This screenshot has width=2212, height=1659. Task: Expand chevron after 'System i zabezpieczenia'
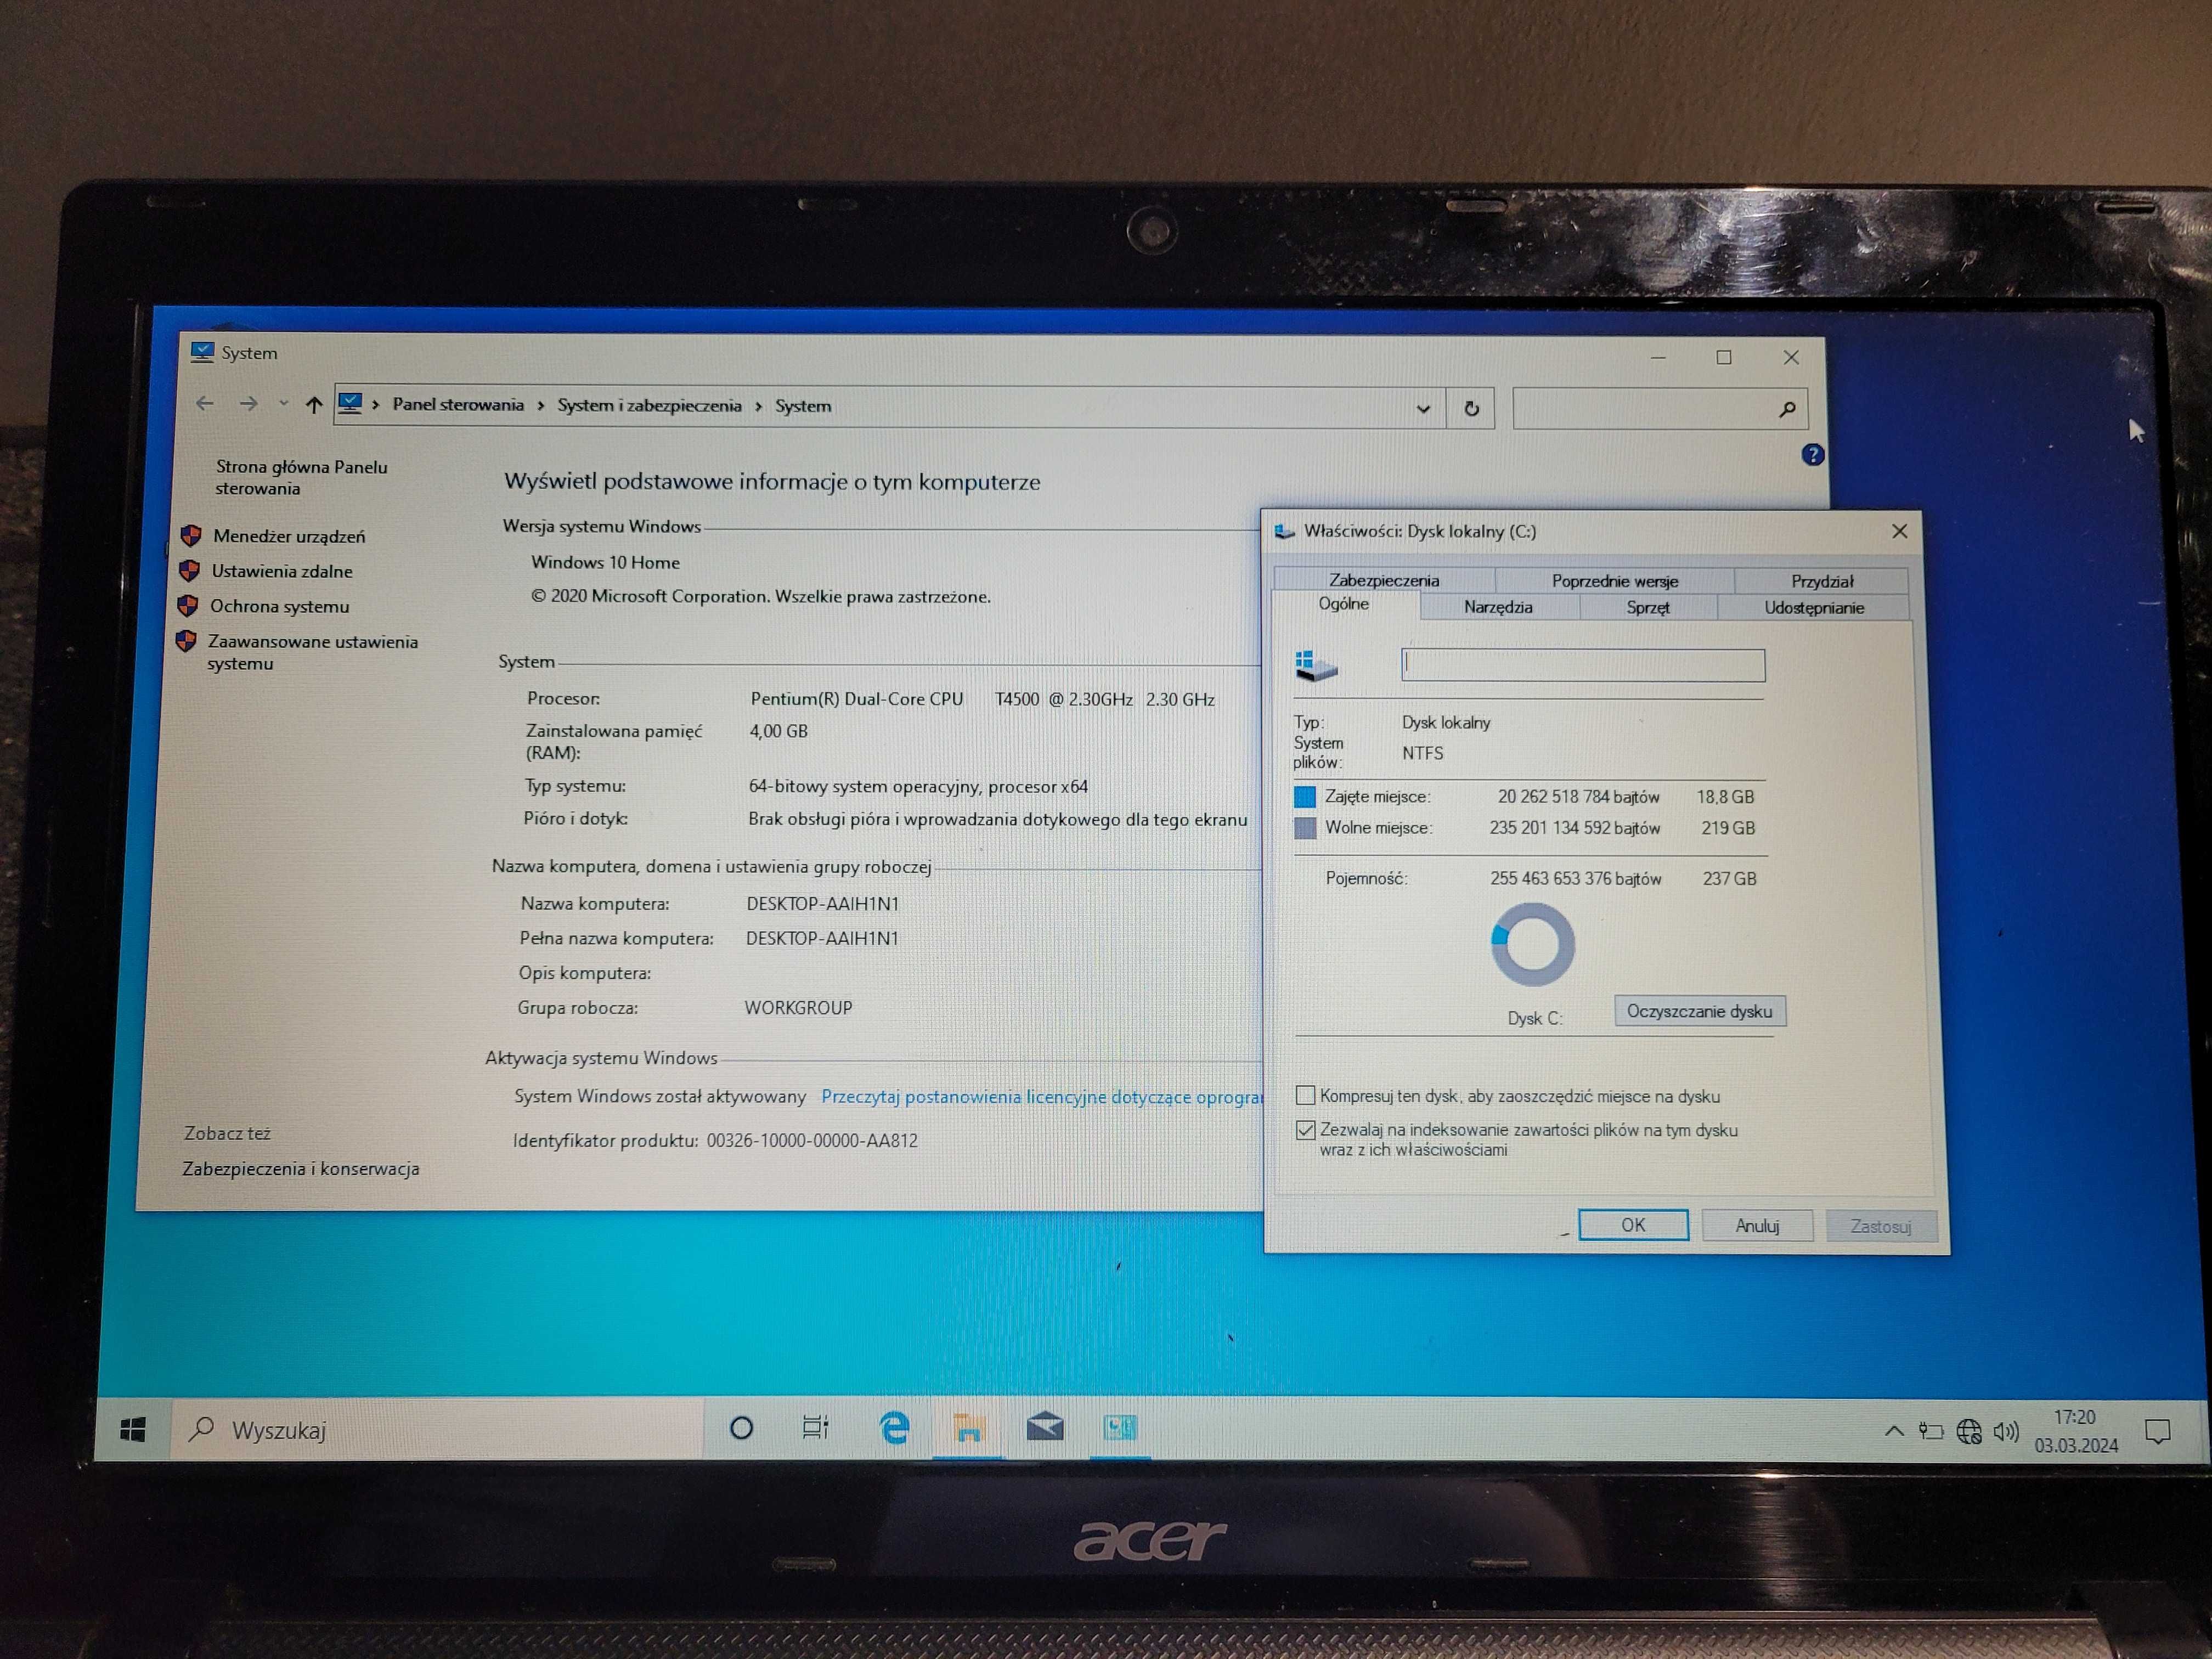pos(758,406)
